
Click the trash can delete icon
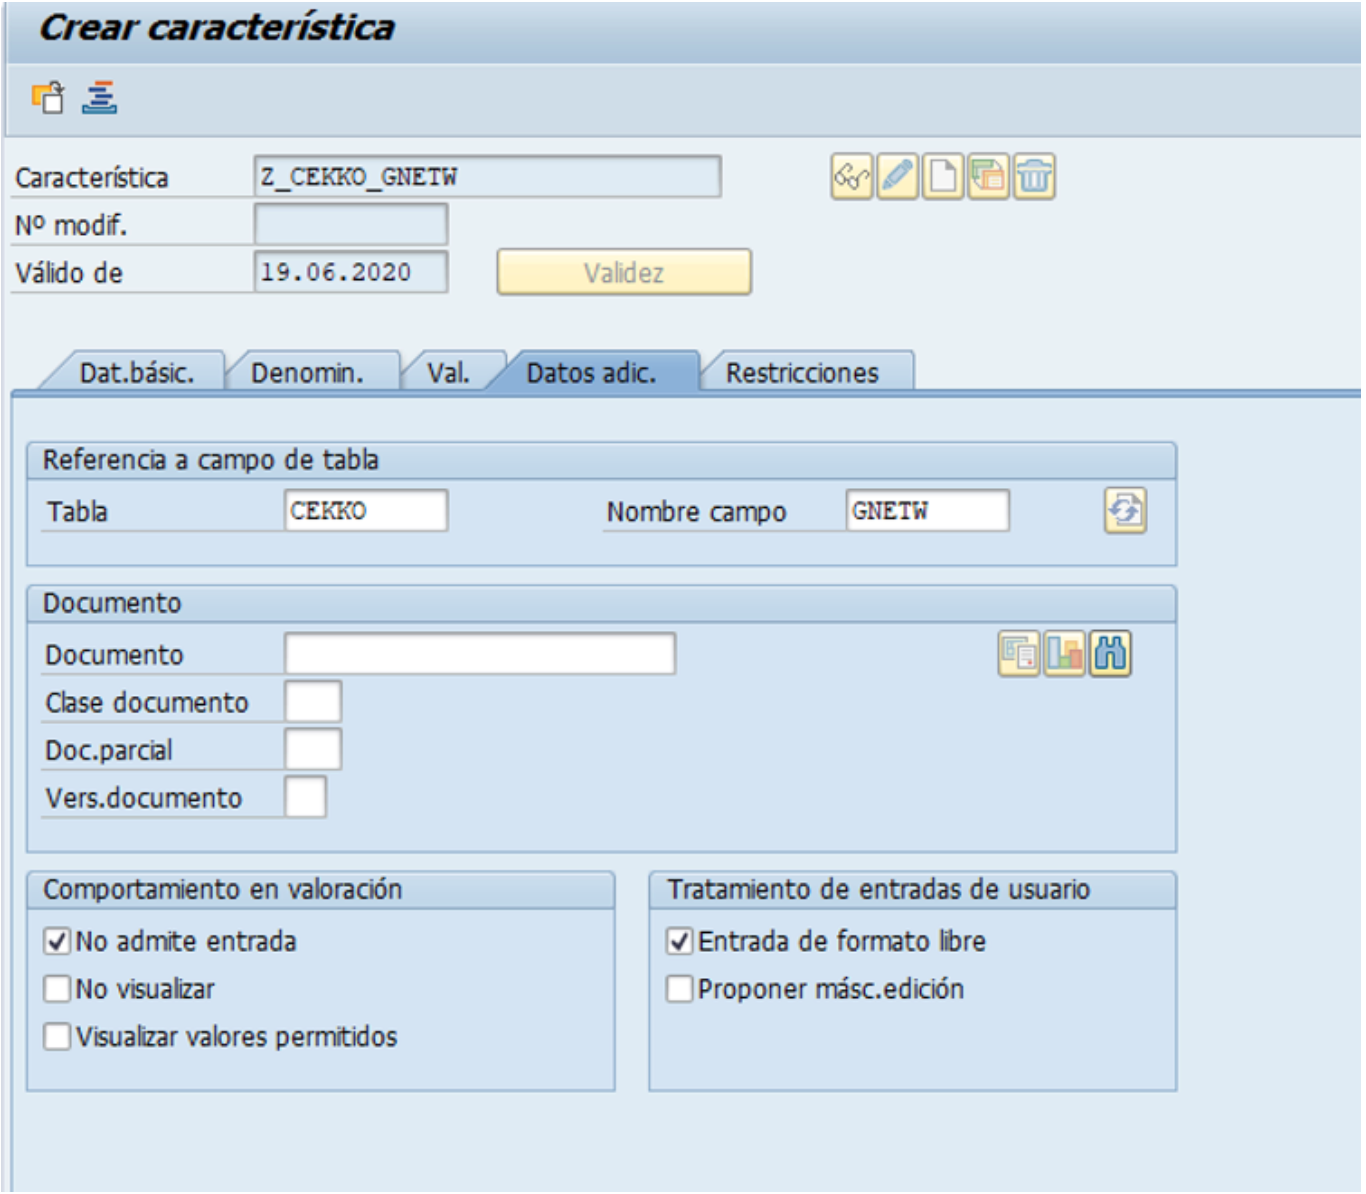point(1034,178)
